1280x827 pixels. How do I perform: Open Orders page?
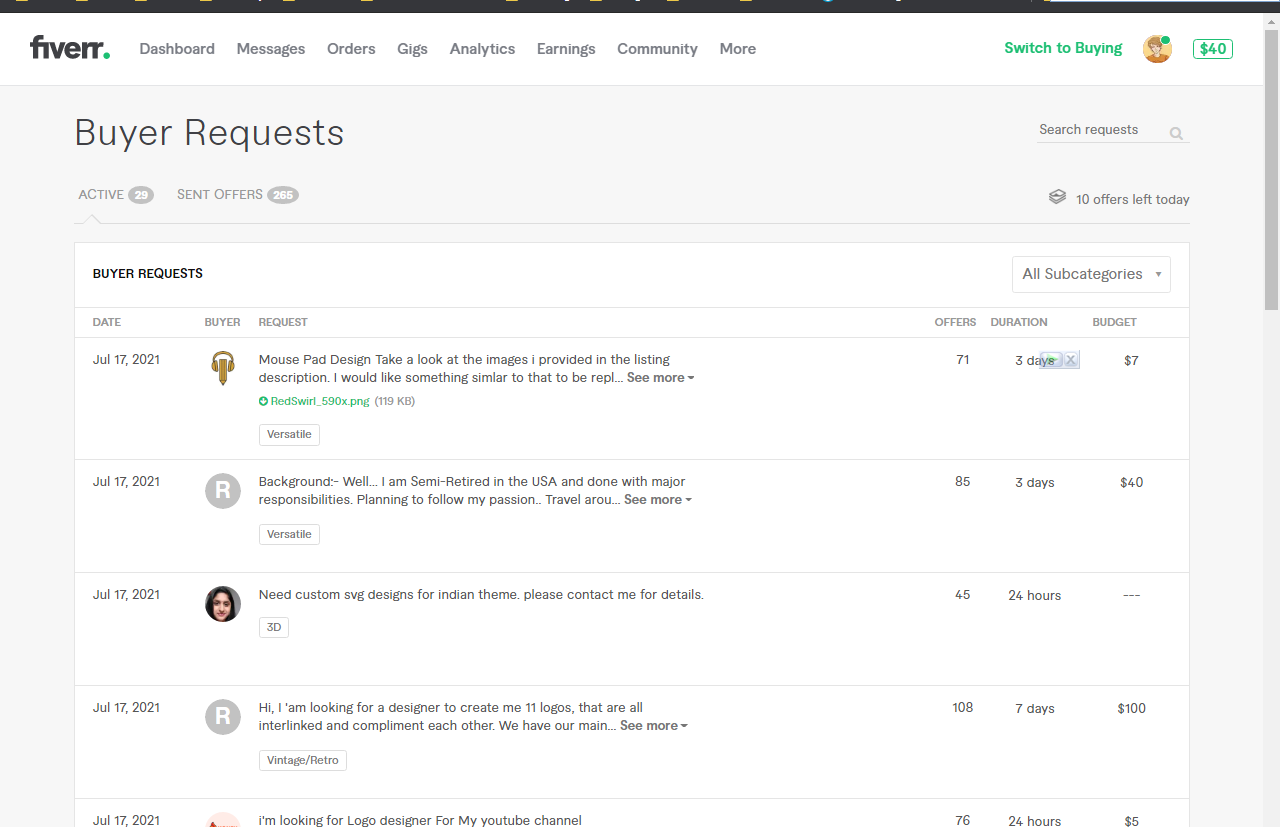[x=351, y=49]
